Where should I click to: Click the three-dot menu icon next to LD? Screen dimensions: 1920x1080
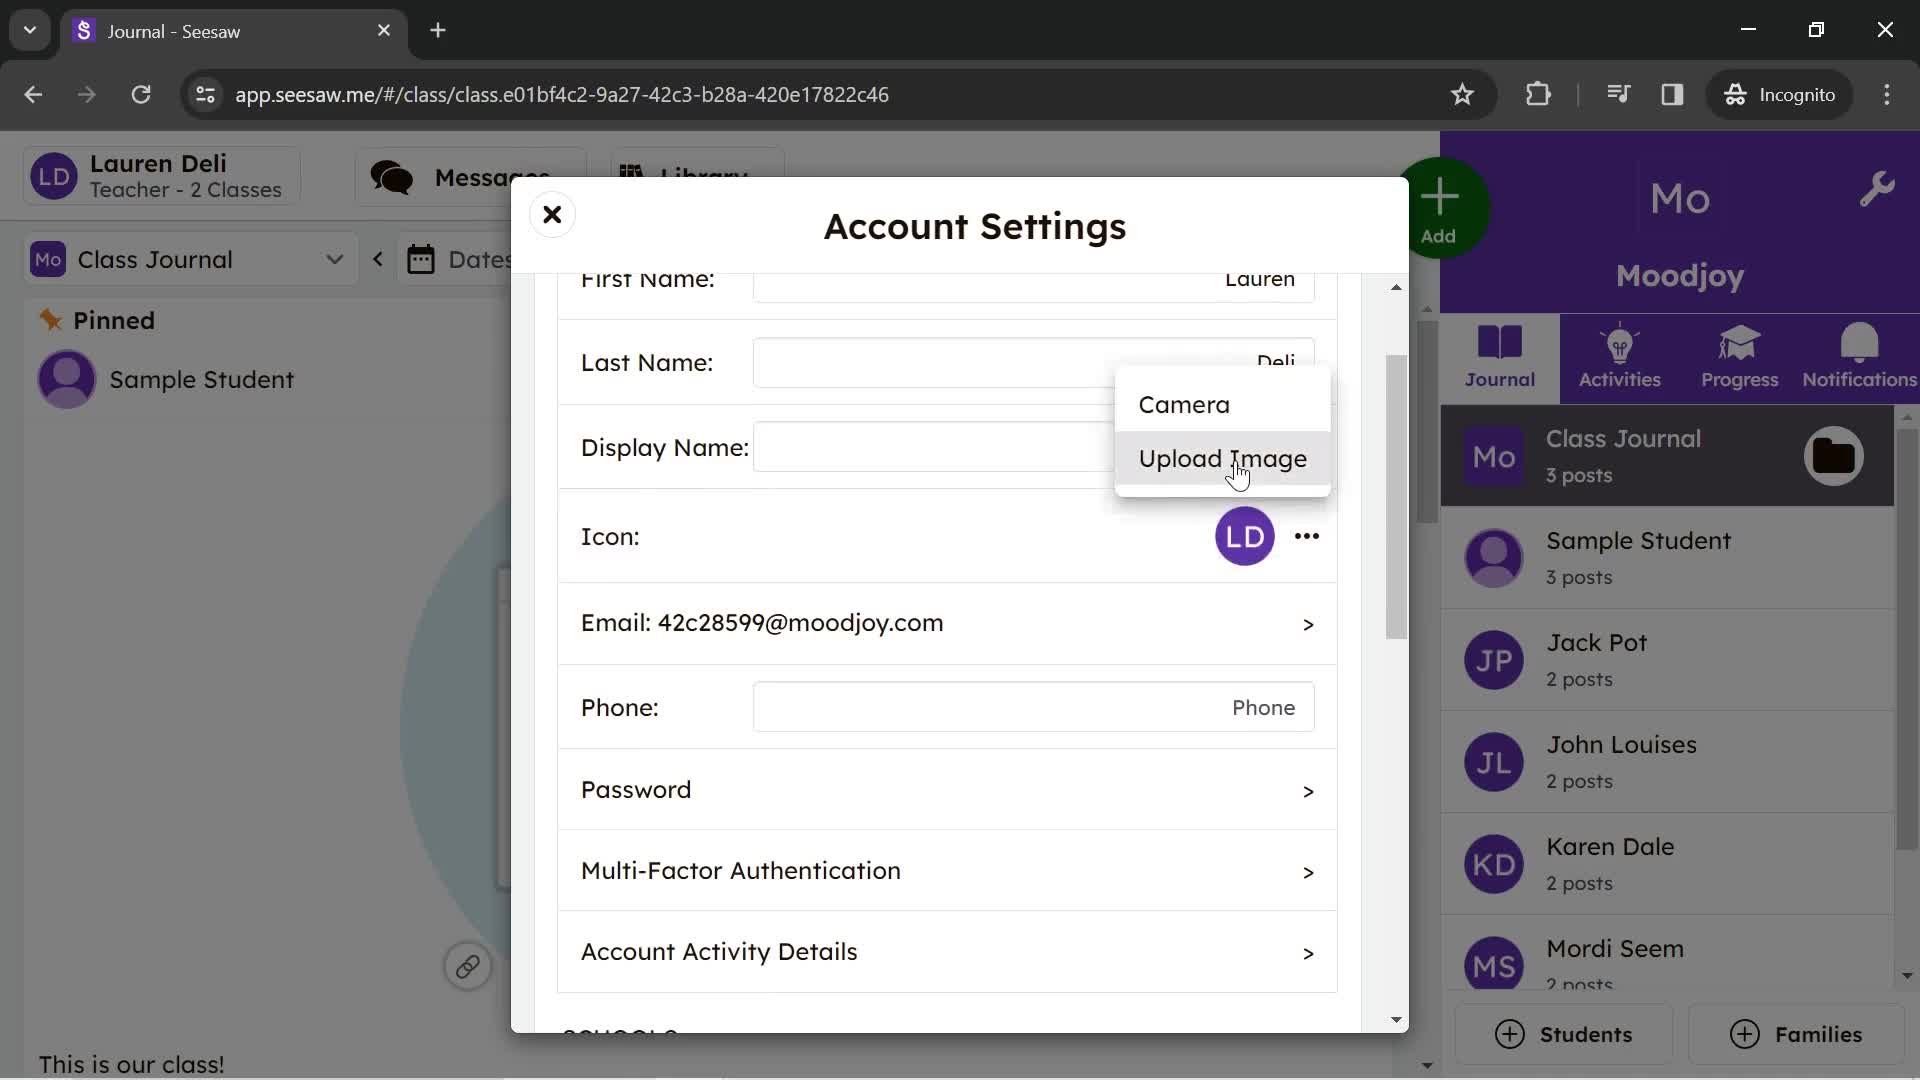pyautogui.click(x=1305, y=535)
